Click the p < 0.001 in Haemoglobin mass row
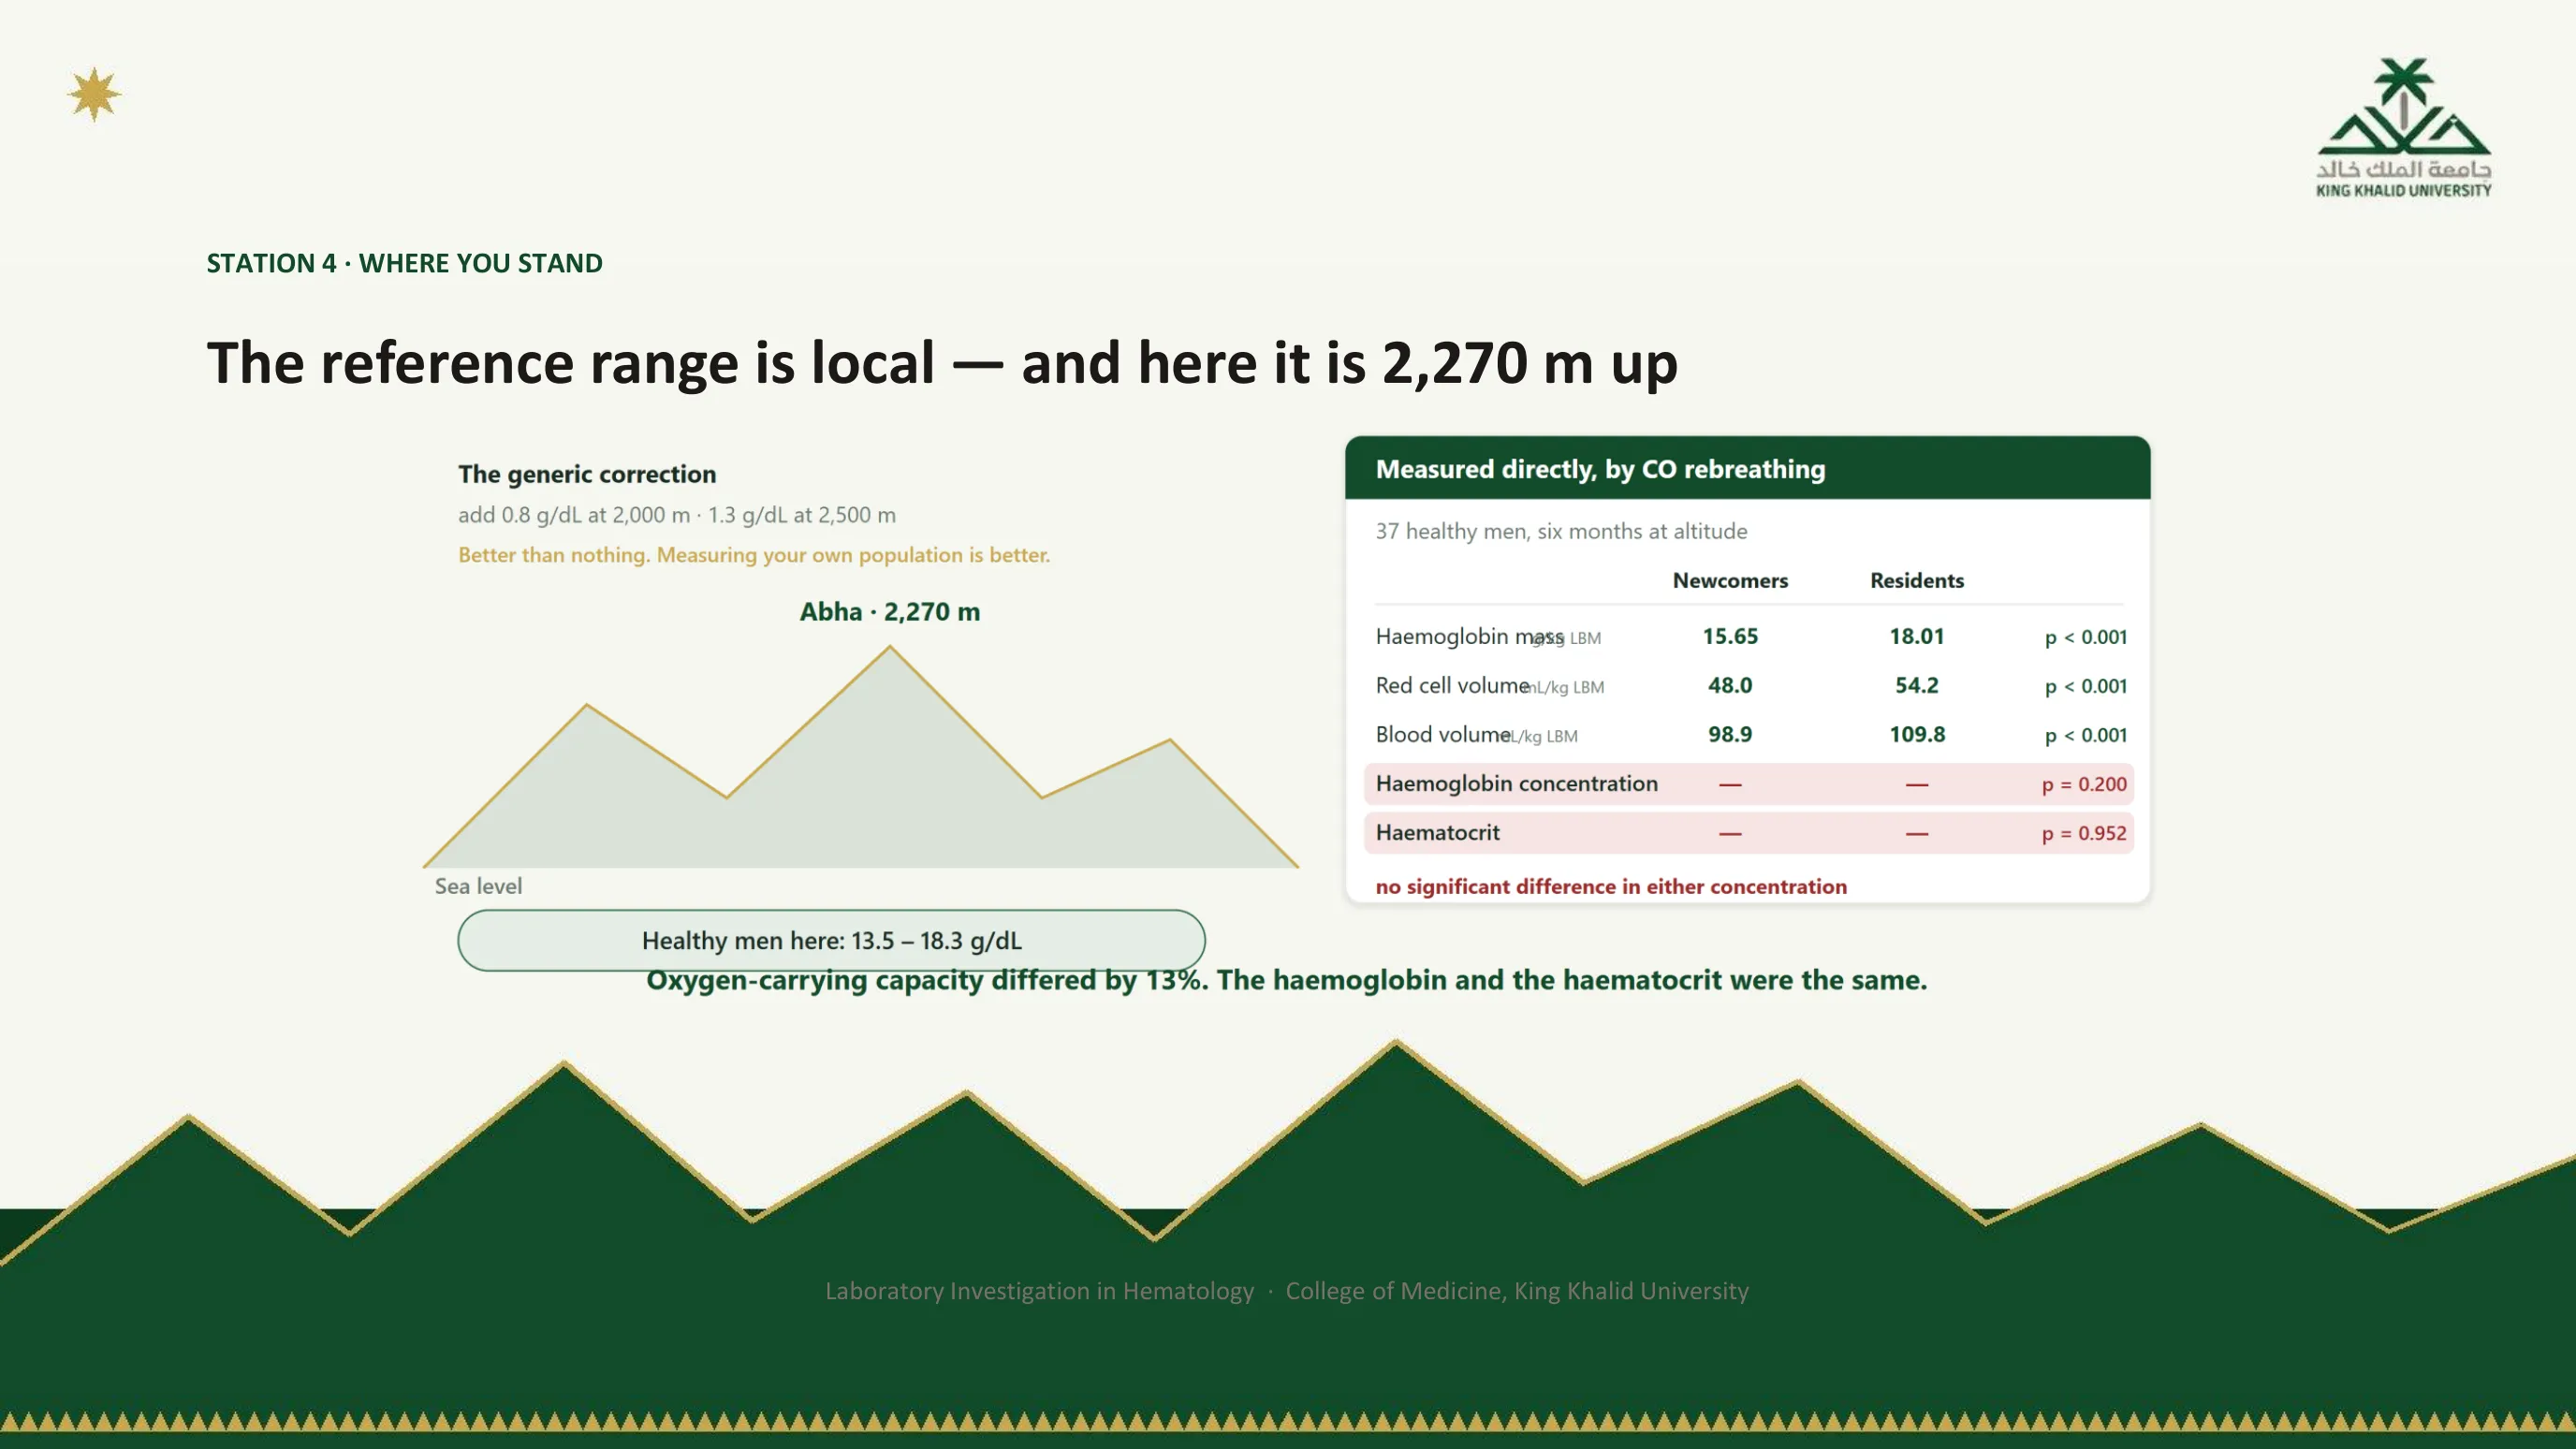 [x=2085, y=637]
